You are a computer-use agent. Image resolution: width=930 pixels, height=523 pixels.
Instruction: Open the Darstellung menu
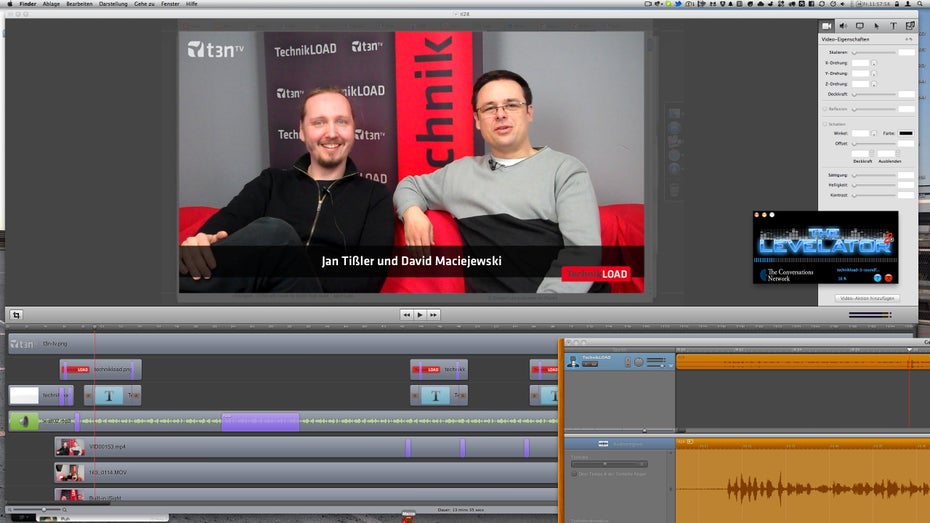click(113, 4)
